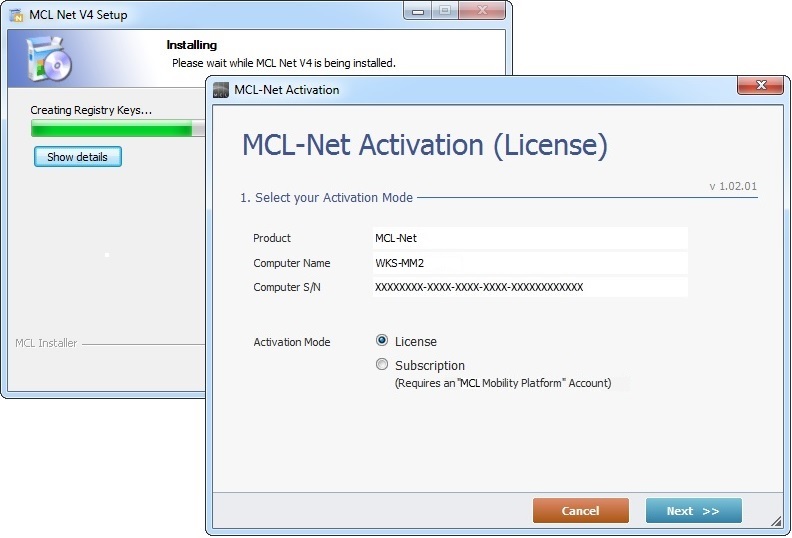The image size is (792, 538).
Task: Select the Subscription activation mode
Action: click(382, 364)
